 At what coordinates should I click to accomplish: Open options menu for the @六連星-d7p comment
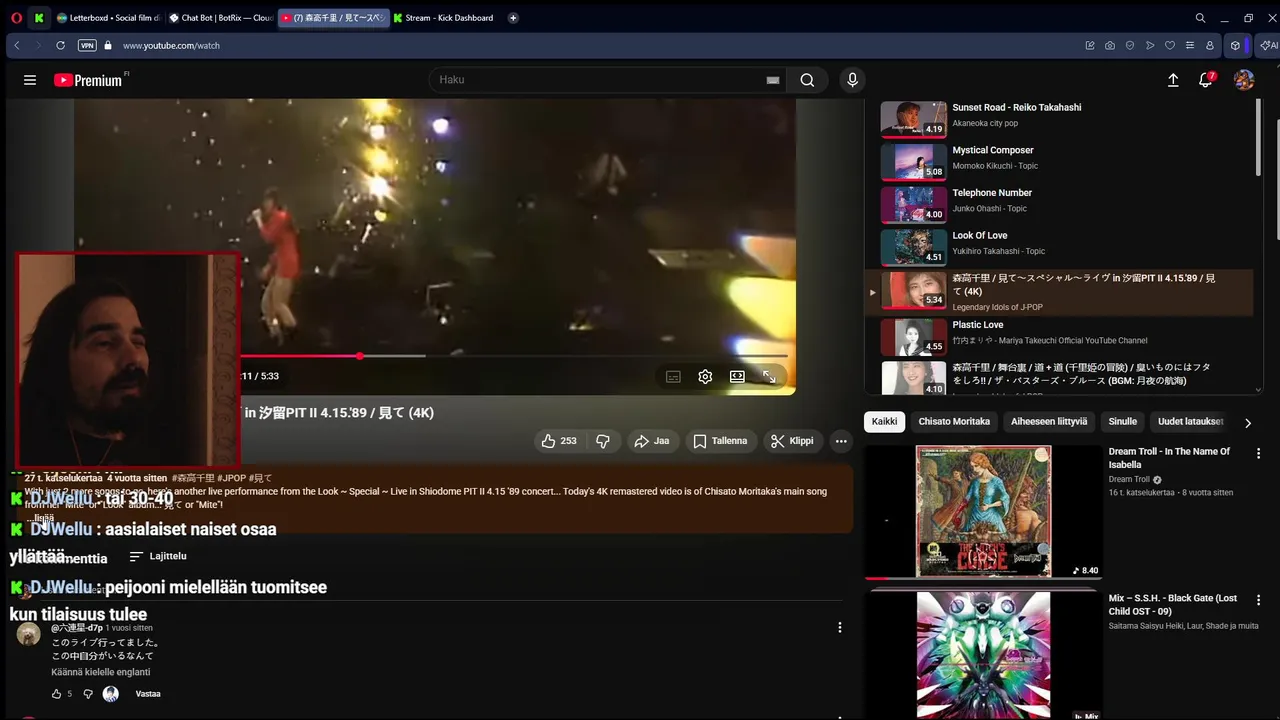(x=840, y=628)
